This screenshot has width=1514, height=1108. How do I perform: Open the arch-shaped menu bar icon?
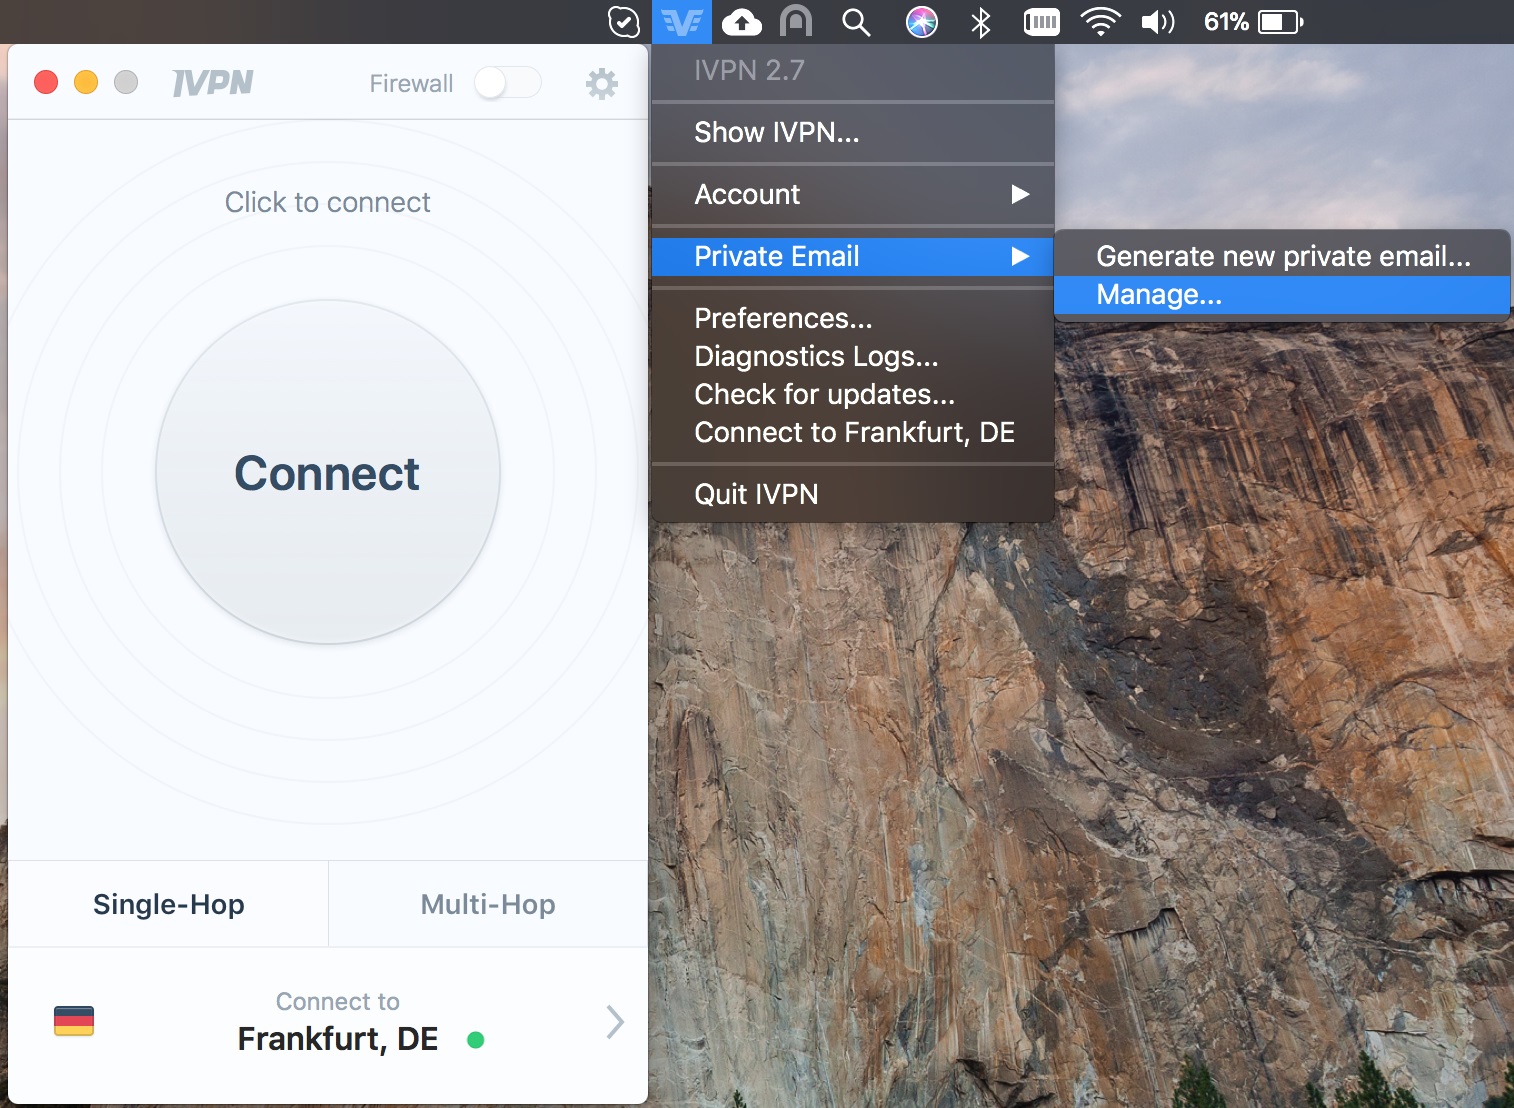(796, 21)
